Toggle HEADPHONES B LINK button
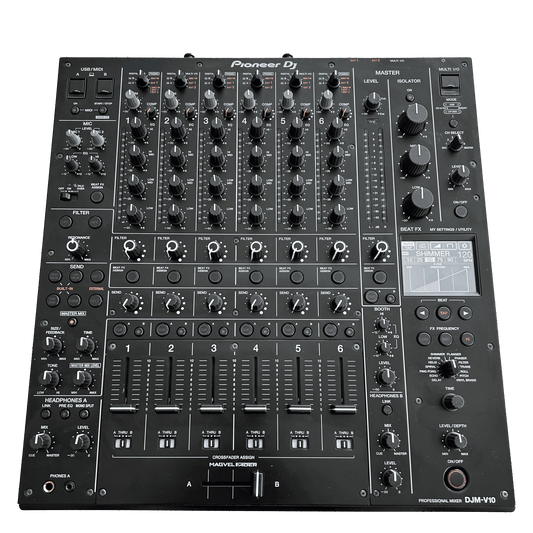The width and height of the screenshot is (533, 533). (387, 409)
